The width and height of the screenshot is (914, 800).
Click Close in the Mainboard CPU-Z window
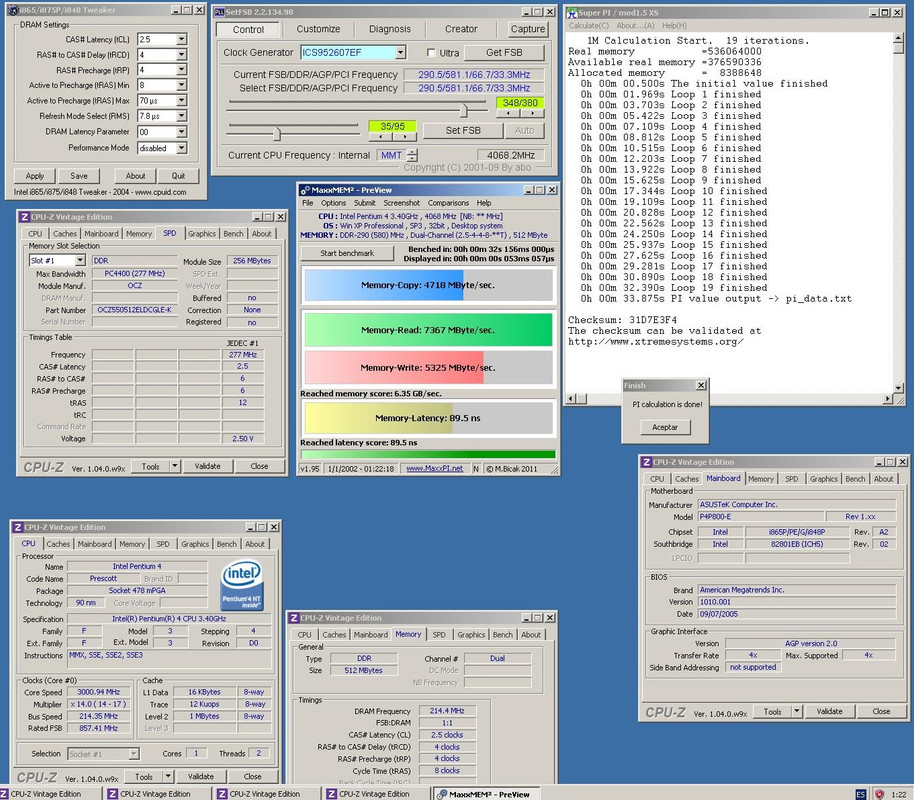881,711
